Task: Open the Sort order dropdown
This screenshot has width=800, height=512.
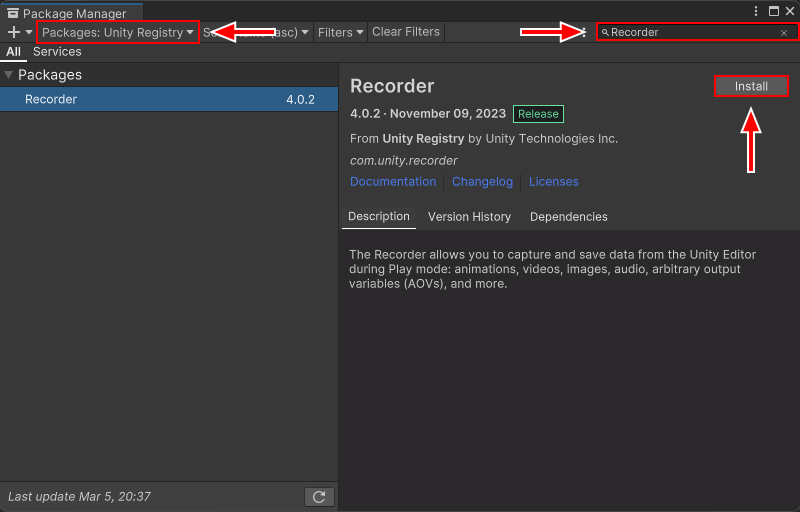Action: (257, 32)
